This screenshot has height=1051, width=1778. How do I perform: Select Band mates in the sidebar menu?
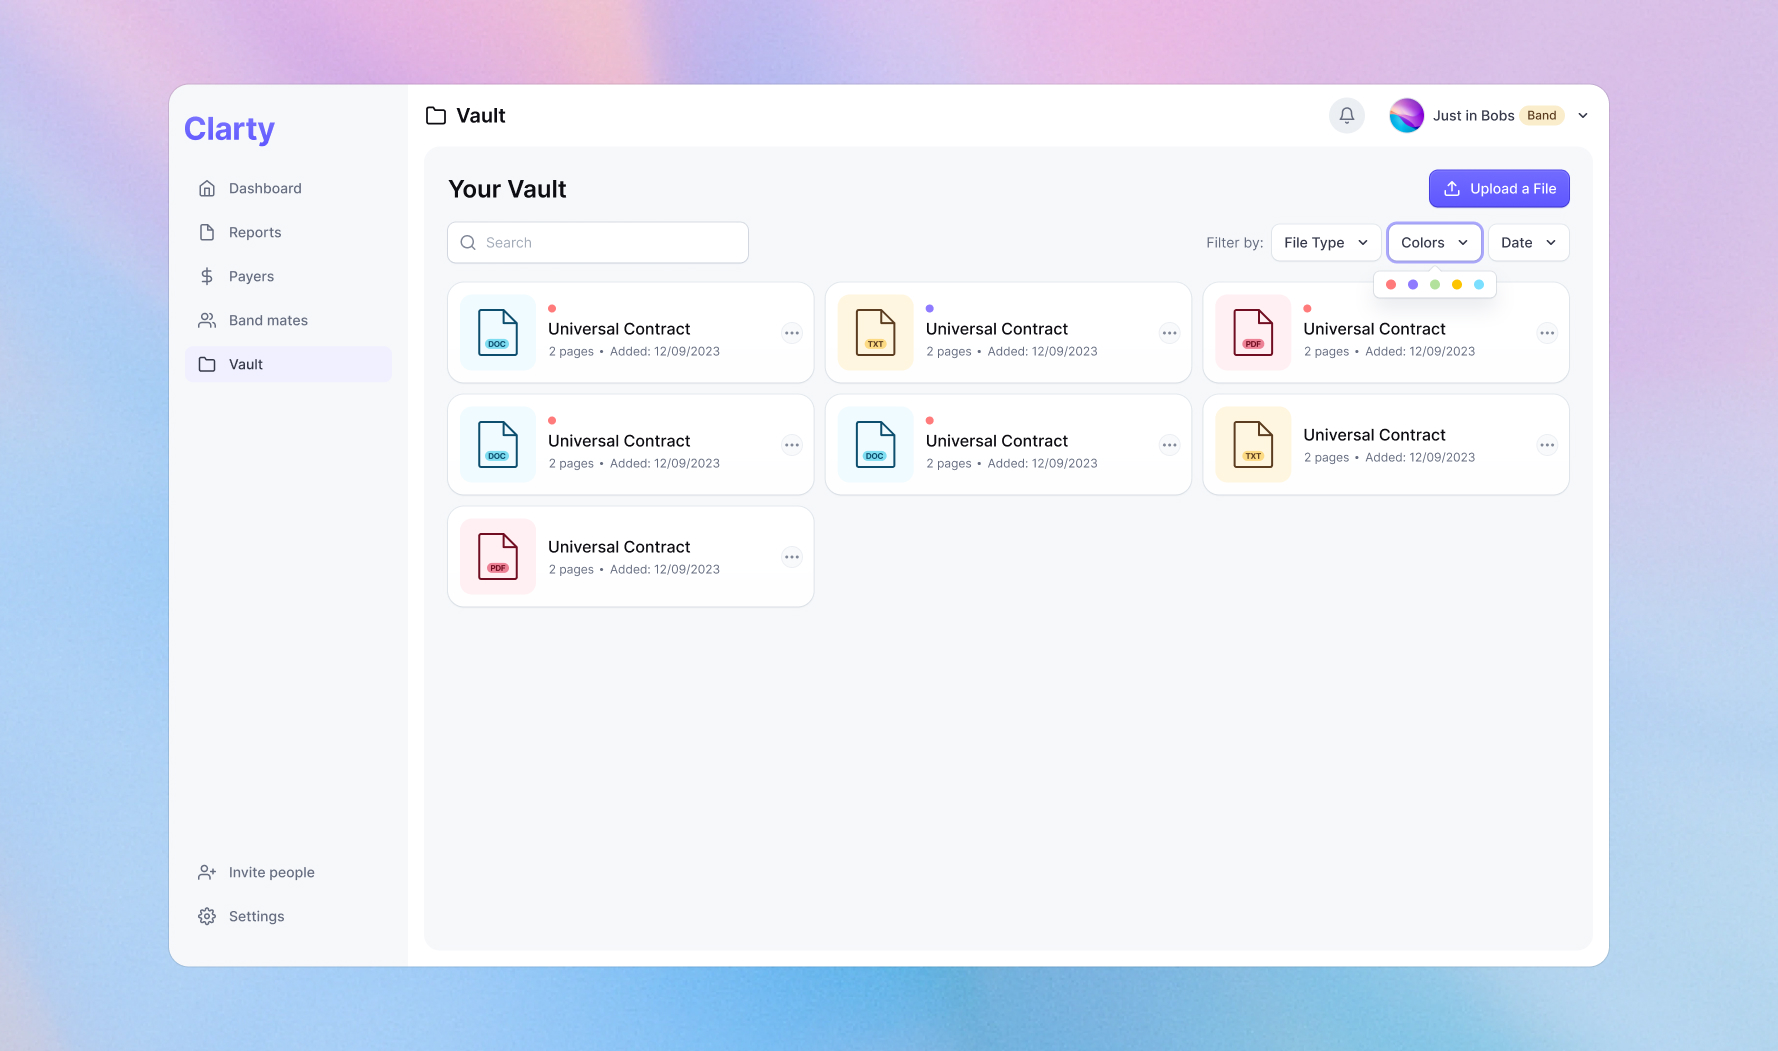(268, 320)
